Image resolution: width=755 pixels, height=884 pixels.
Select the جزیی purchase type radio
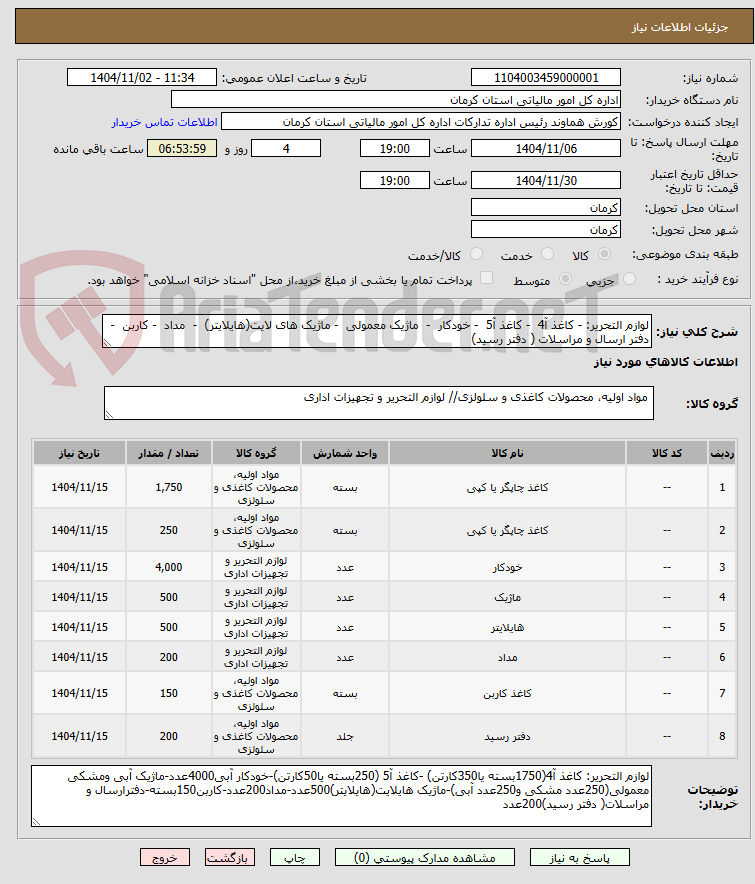(x=629, y=279)
